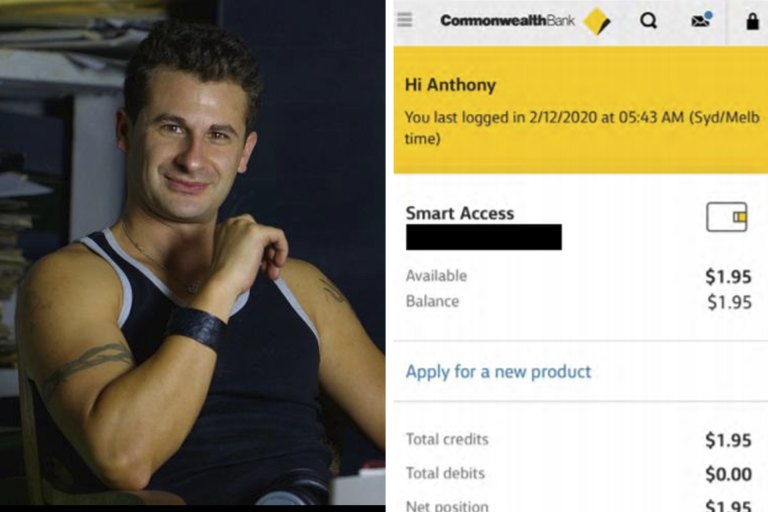
Task: Click the Balance amount $1.95
Action: (729, 302)
